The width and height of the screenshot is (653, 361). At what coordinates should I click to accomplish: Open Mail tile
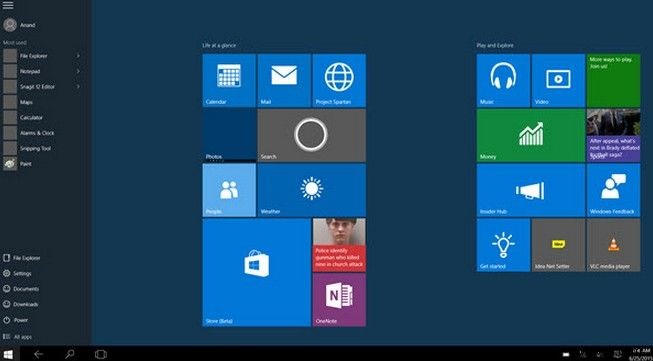pyautogui.click(x=284, y=80)
